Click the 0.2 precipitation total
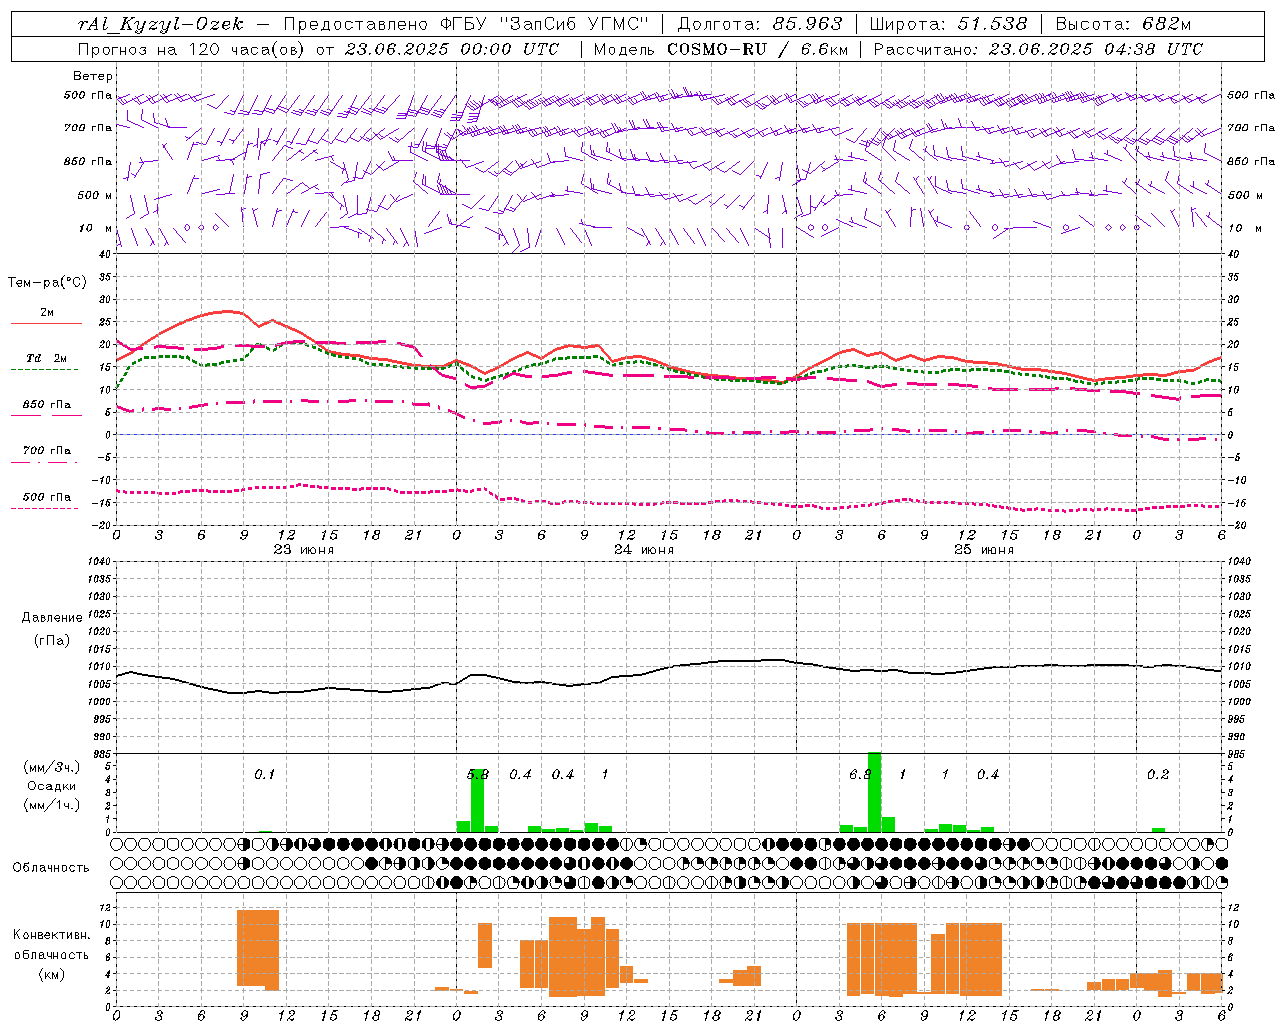This screenshot has width=1280, height=1024. [x=1158, y=775]
